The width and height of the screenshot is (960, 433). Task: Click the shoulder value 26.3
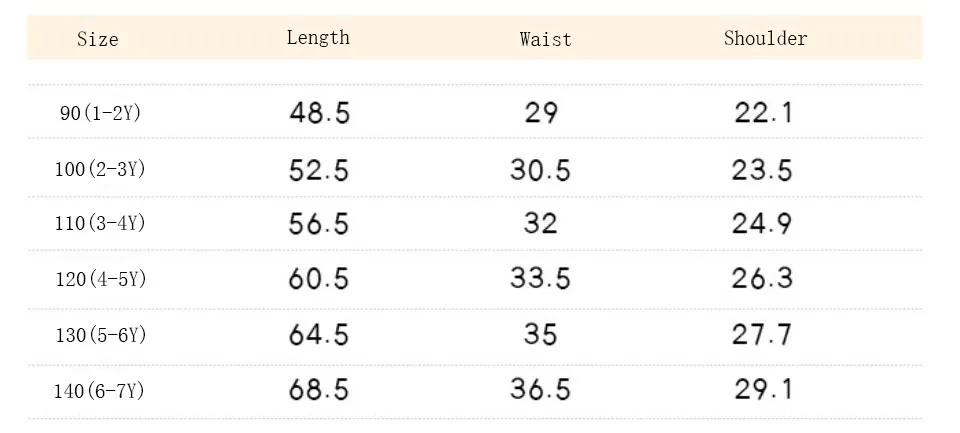(762, 279)
